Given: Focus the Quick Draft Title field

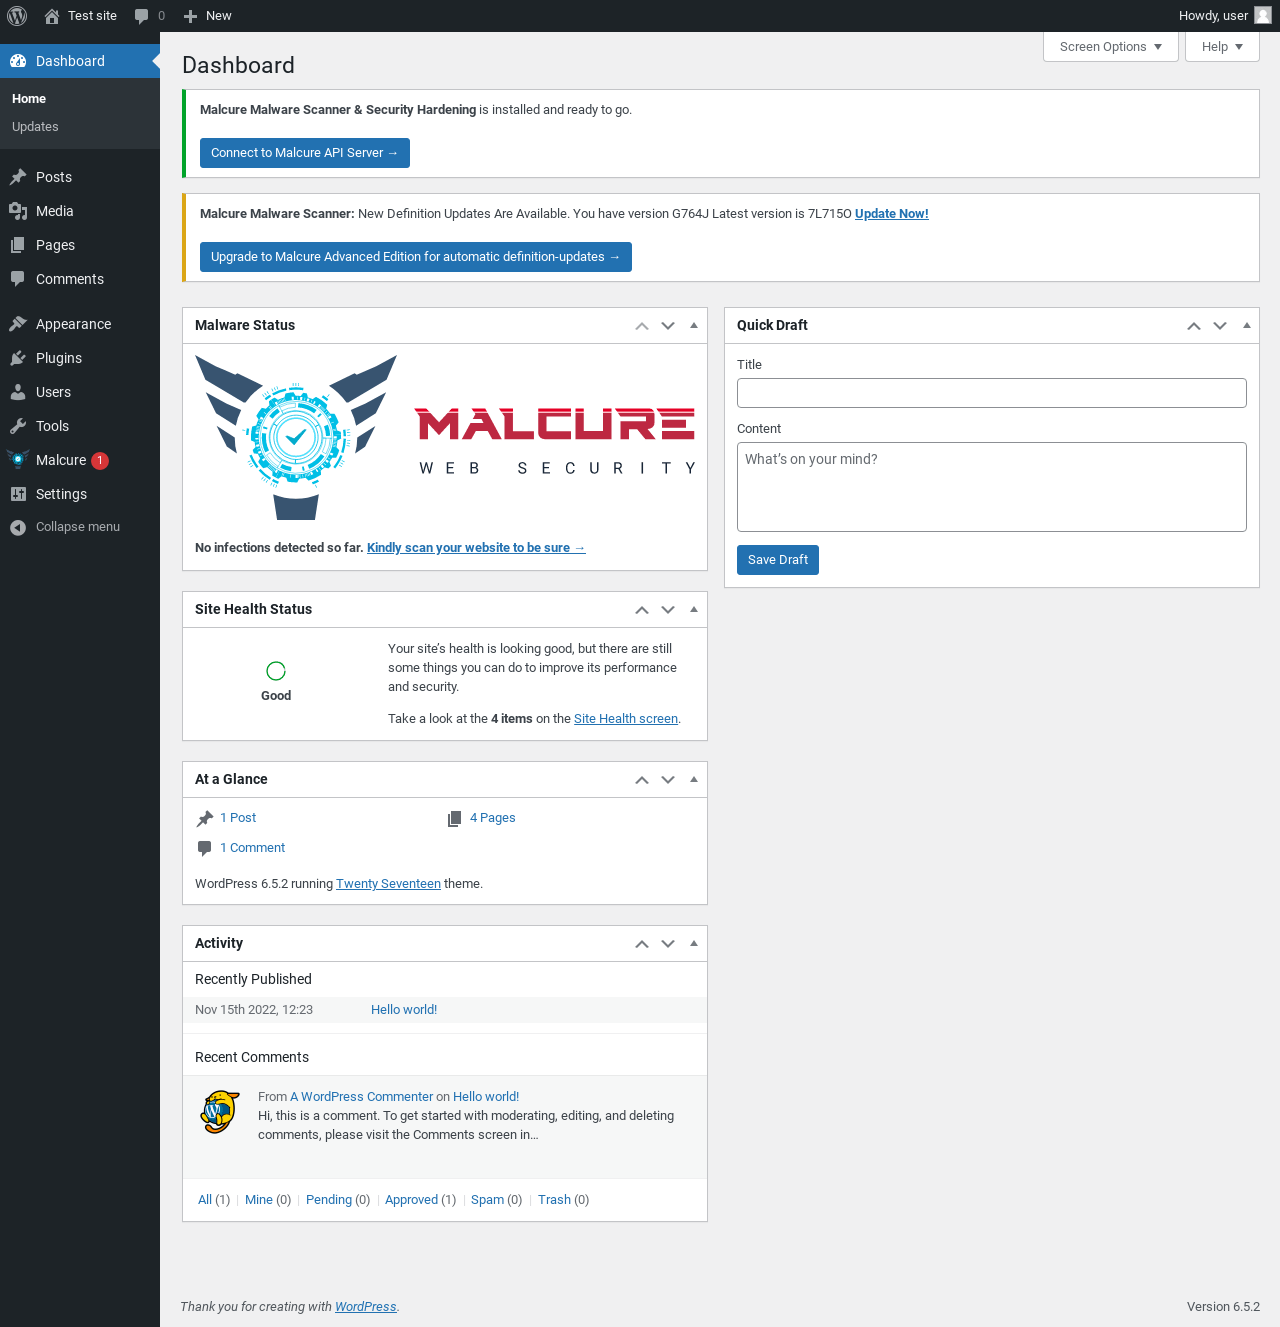Looking at the screenshot, I should point(992,393).
